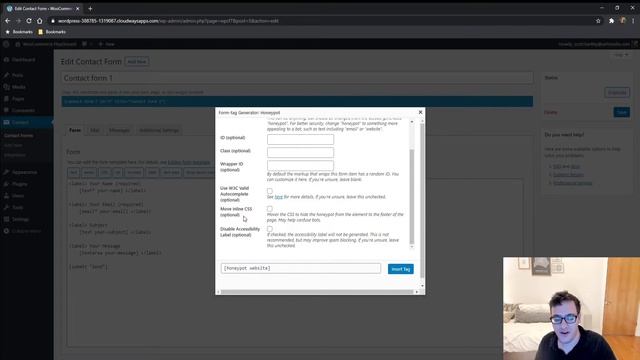
Task: Tick the Move inline CSS checkbox
Action: click(270, 209)
